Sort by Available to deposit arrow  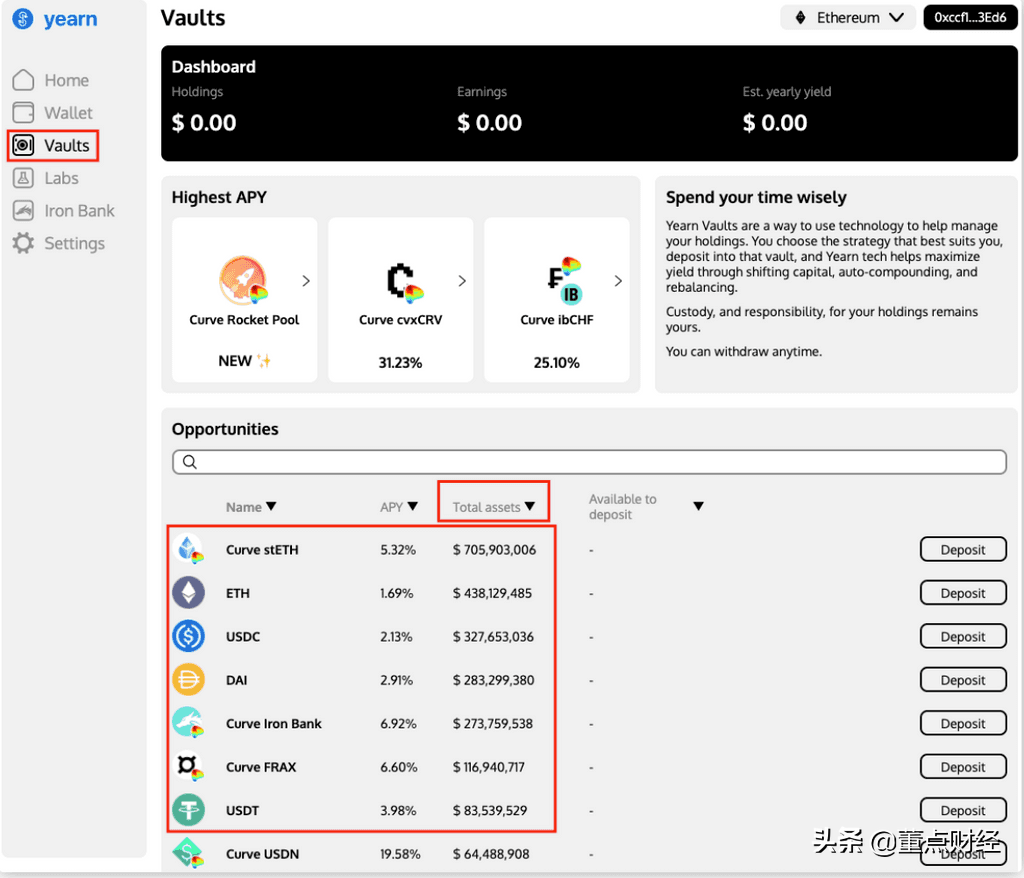pyautogui.click(x=698, y=506)
